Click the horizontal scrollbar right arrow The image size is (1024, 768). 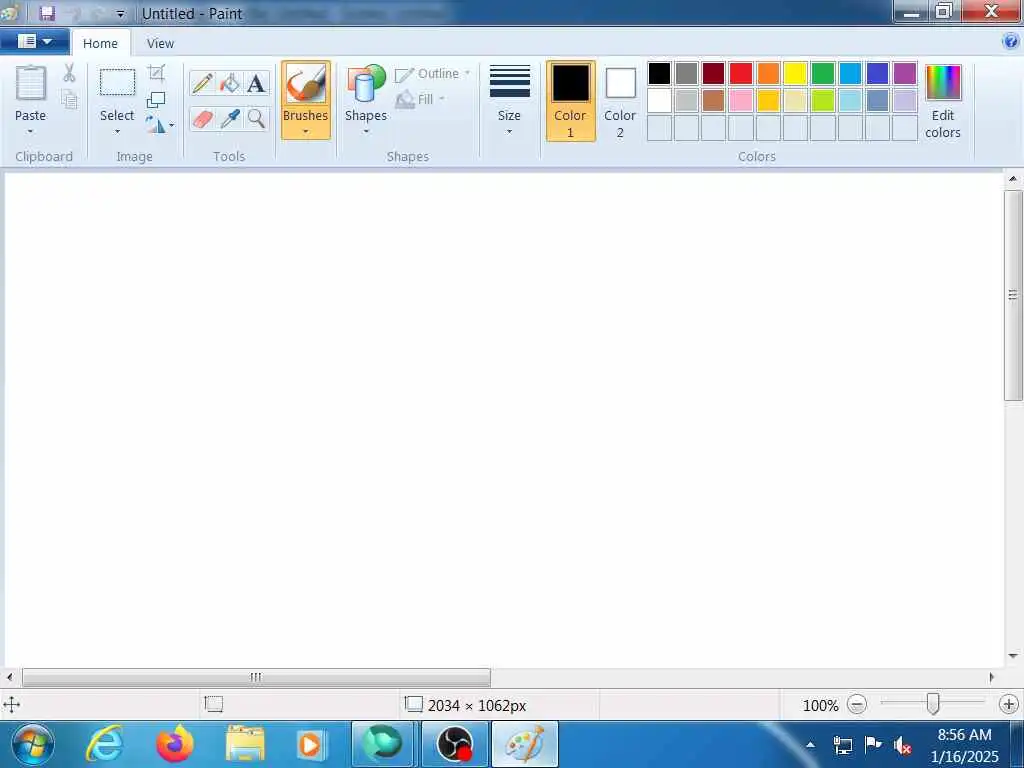pyautogui.click(x=991, y=677)
